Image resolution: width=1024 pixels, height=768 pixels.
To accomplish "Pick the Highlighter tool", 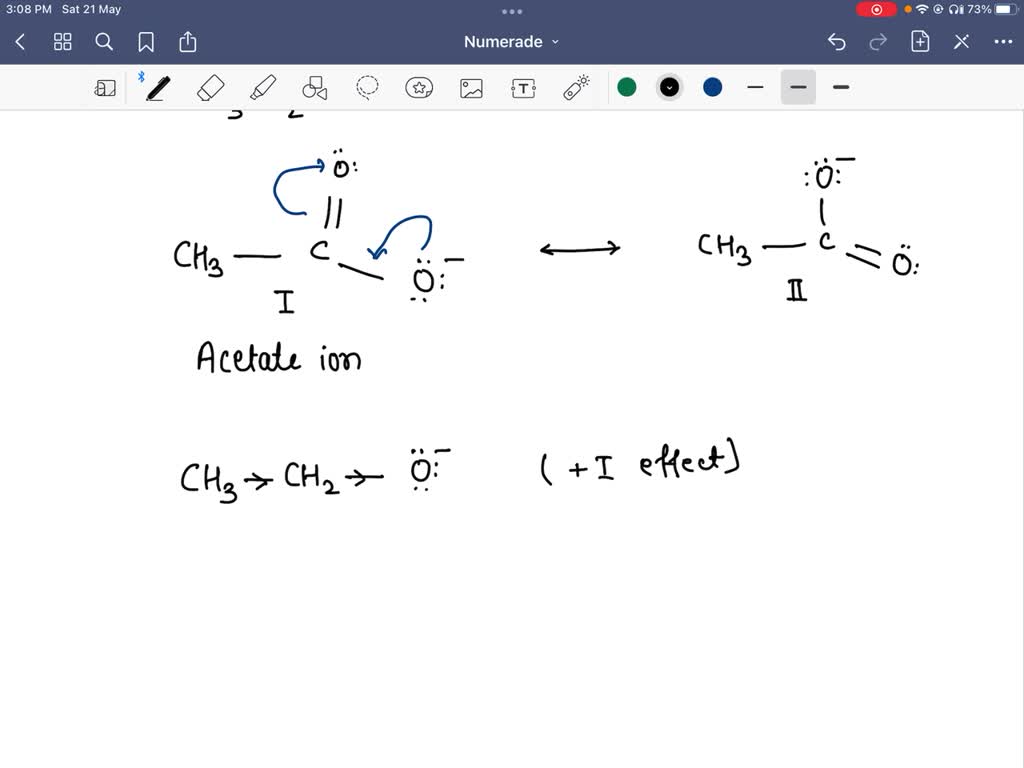I will [x=263, y=87].
